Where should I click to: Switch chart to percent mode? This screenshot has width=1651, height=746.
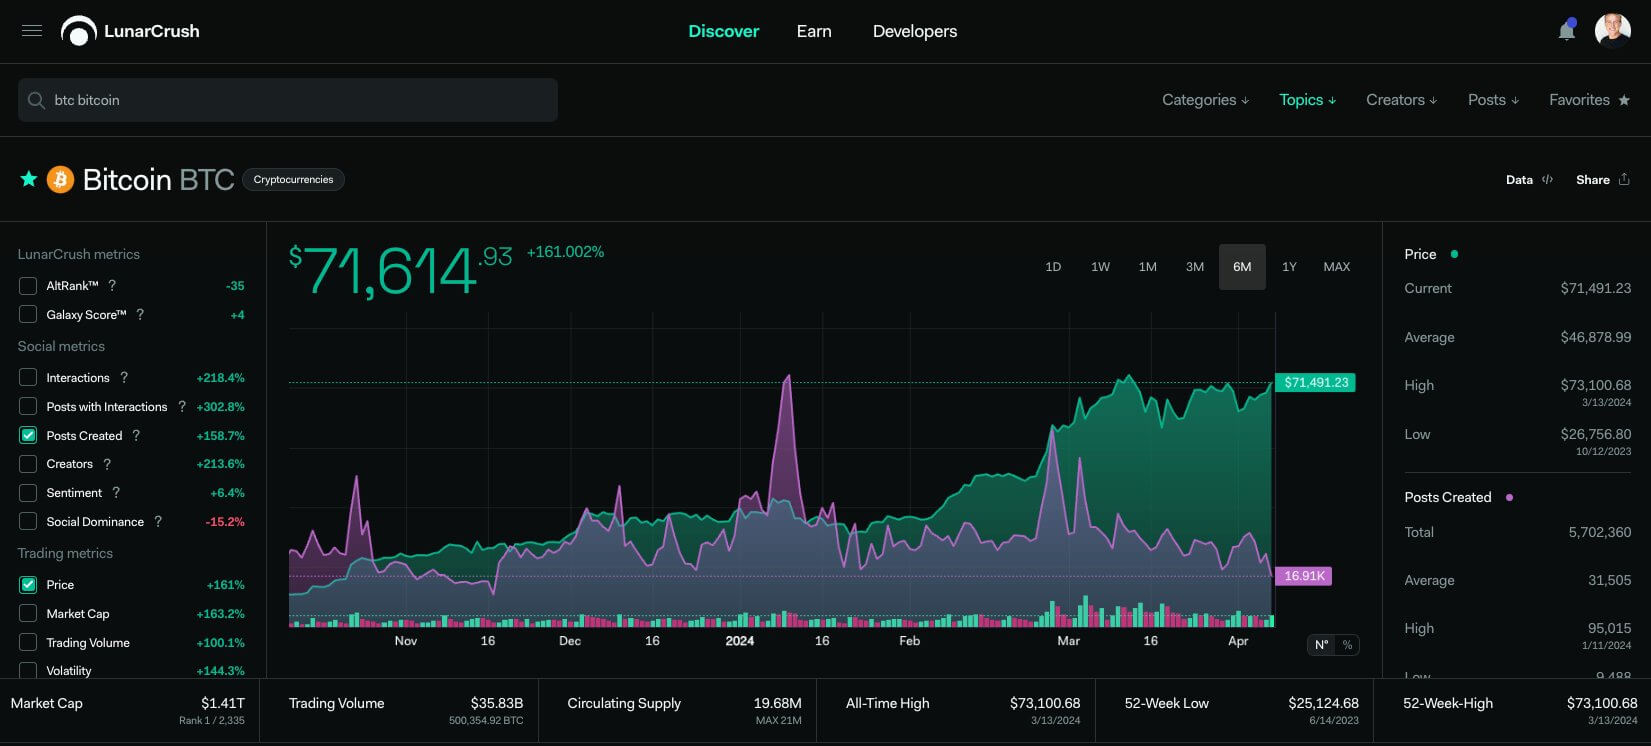1347,645
